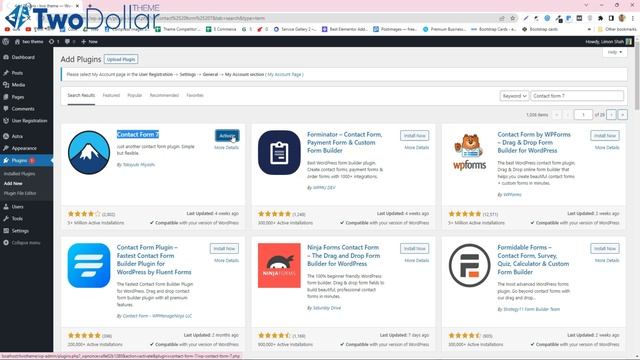This screenshot has width=640, height=360.
Task: Install Contact Form by WPForms
Action: 605,136
